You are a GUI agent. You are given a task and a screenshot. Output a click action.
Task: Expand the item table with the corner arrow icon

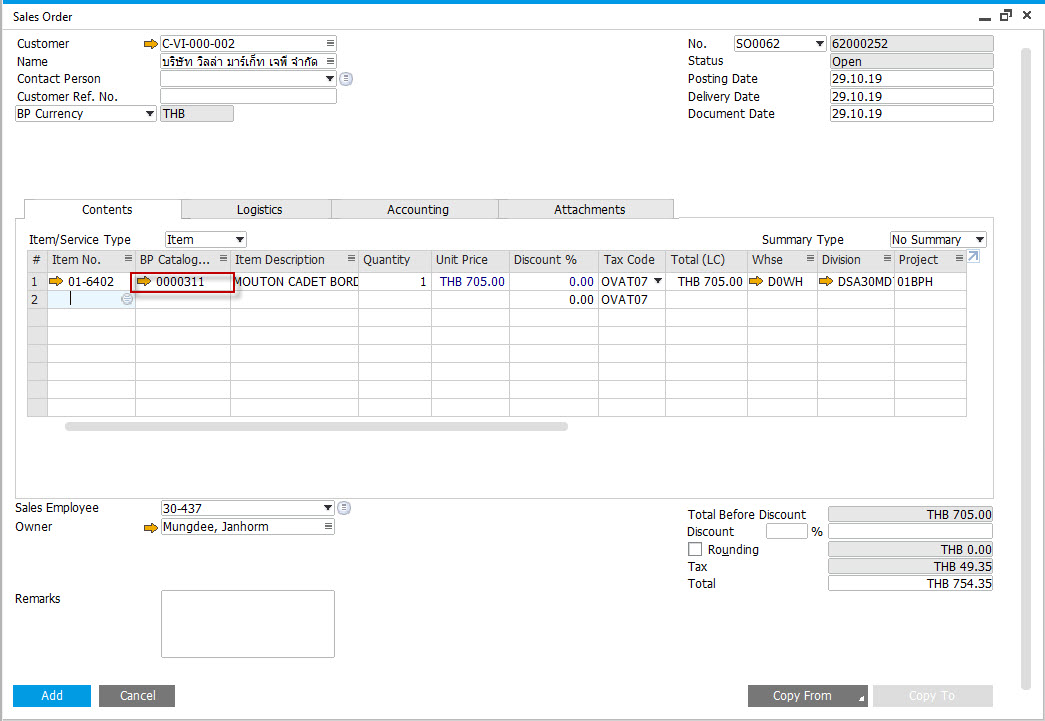(973, 257)
